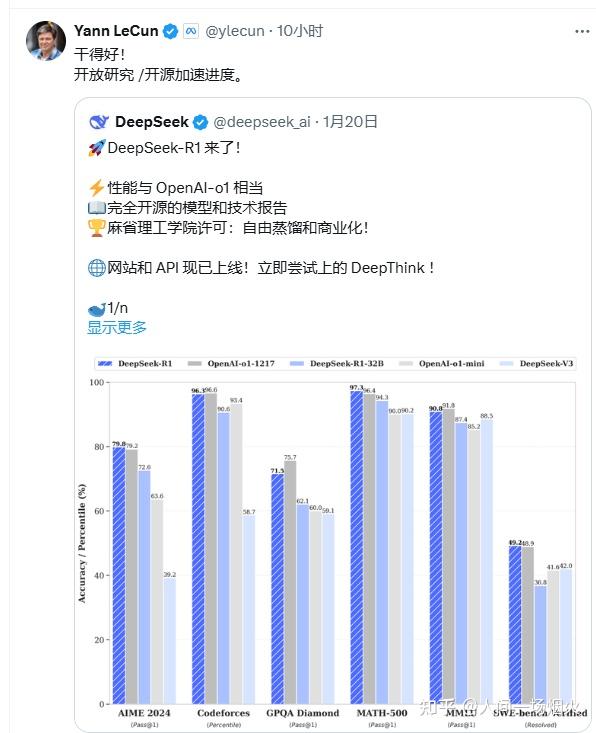Click the Meta affiliation badge icon
The height and width of the screenshot is (733, 596).
click(x=191, y=31)
